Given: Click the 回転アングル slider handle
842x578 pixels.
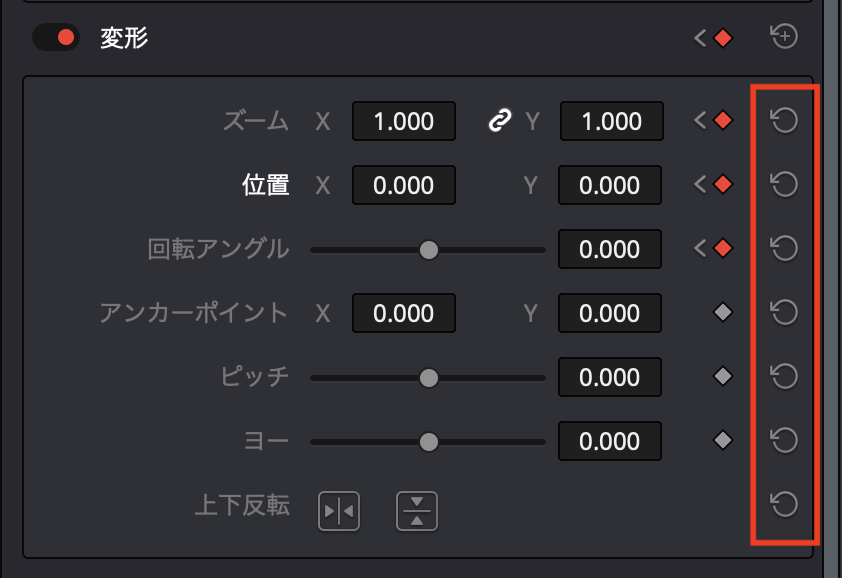Looking at the screenshot, I should pyautogui.click(x=429, y=249).
